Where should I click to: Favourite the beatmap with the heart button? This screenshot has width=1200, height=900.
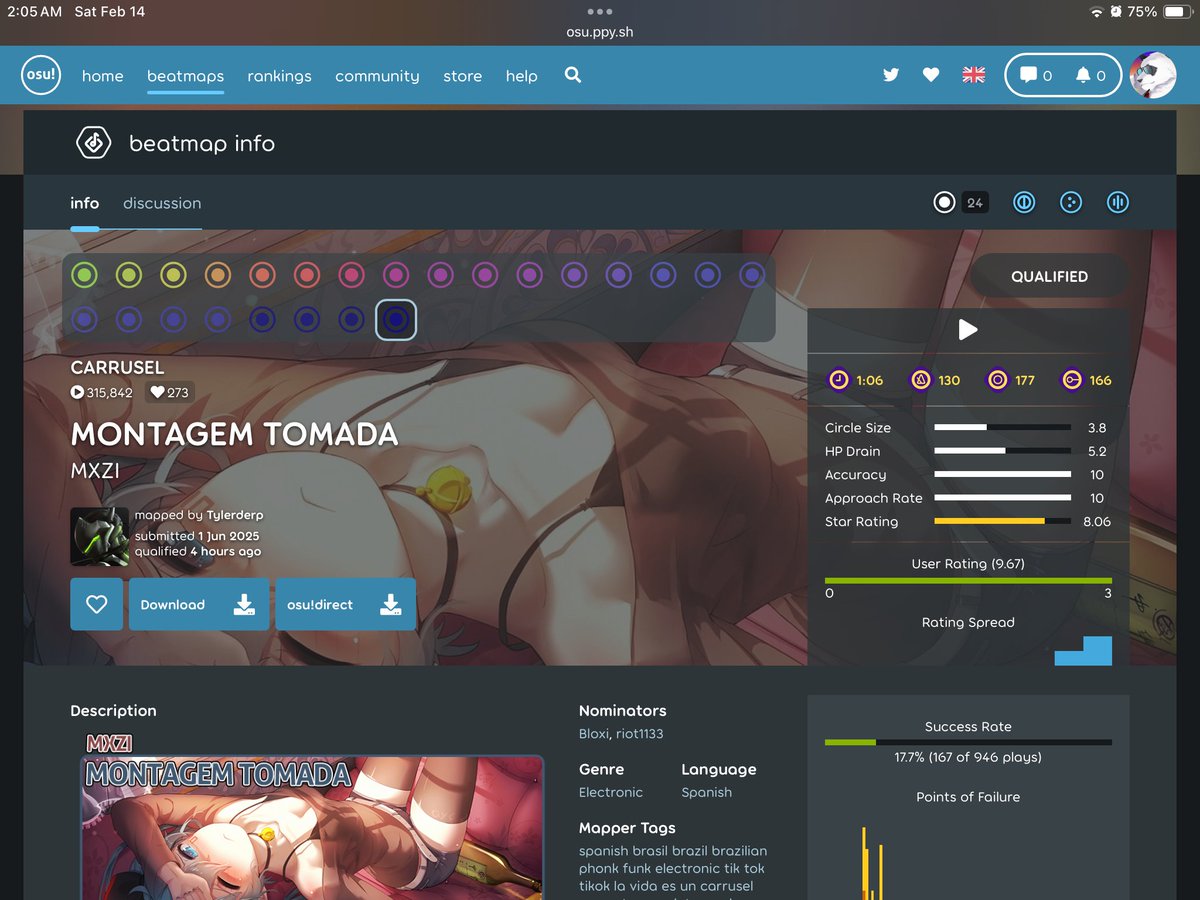coord(96,604)
